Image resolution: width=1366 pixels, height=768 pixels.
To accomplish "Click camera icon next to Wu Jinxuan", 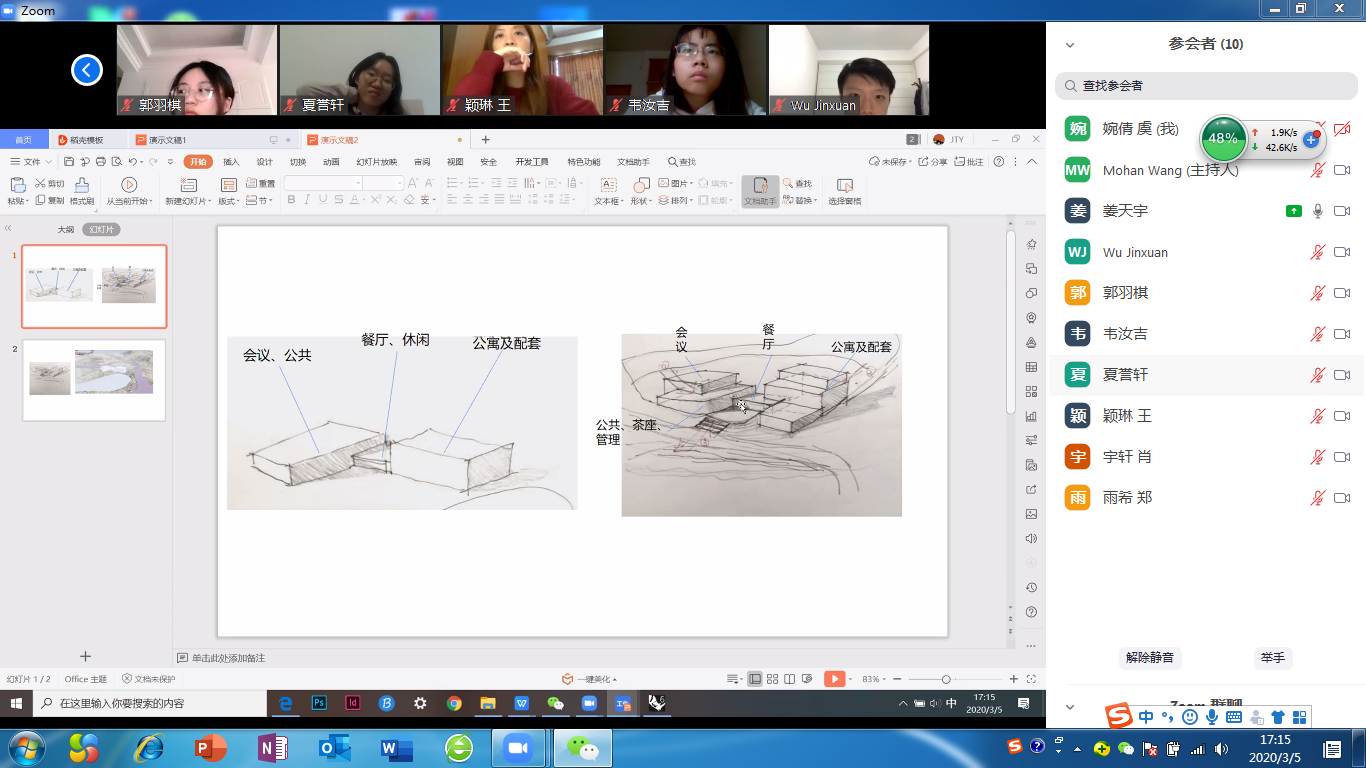I will pos(1342,252).
